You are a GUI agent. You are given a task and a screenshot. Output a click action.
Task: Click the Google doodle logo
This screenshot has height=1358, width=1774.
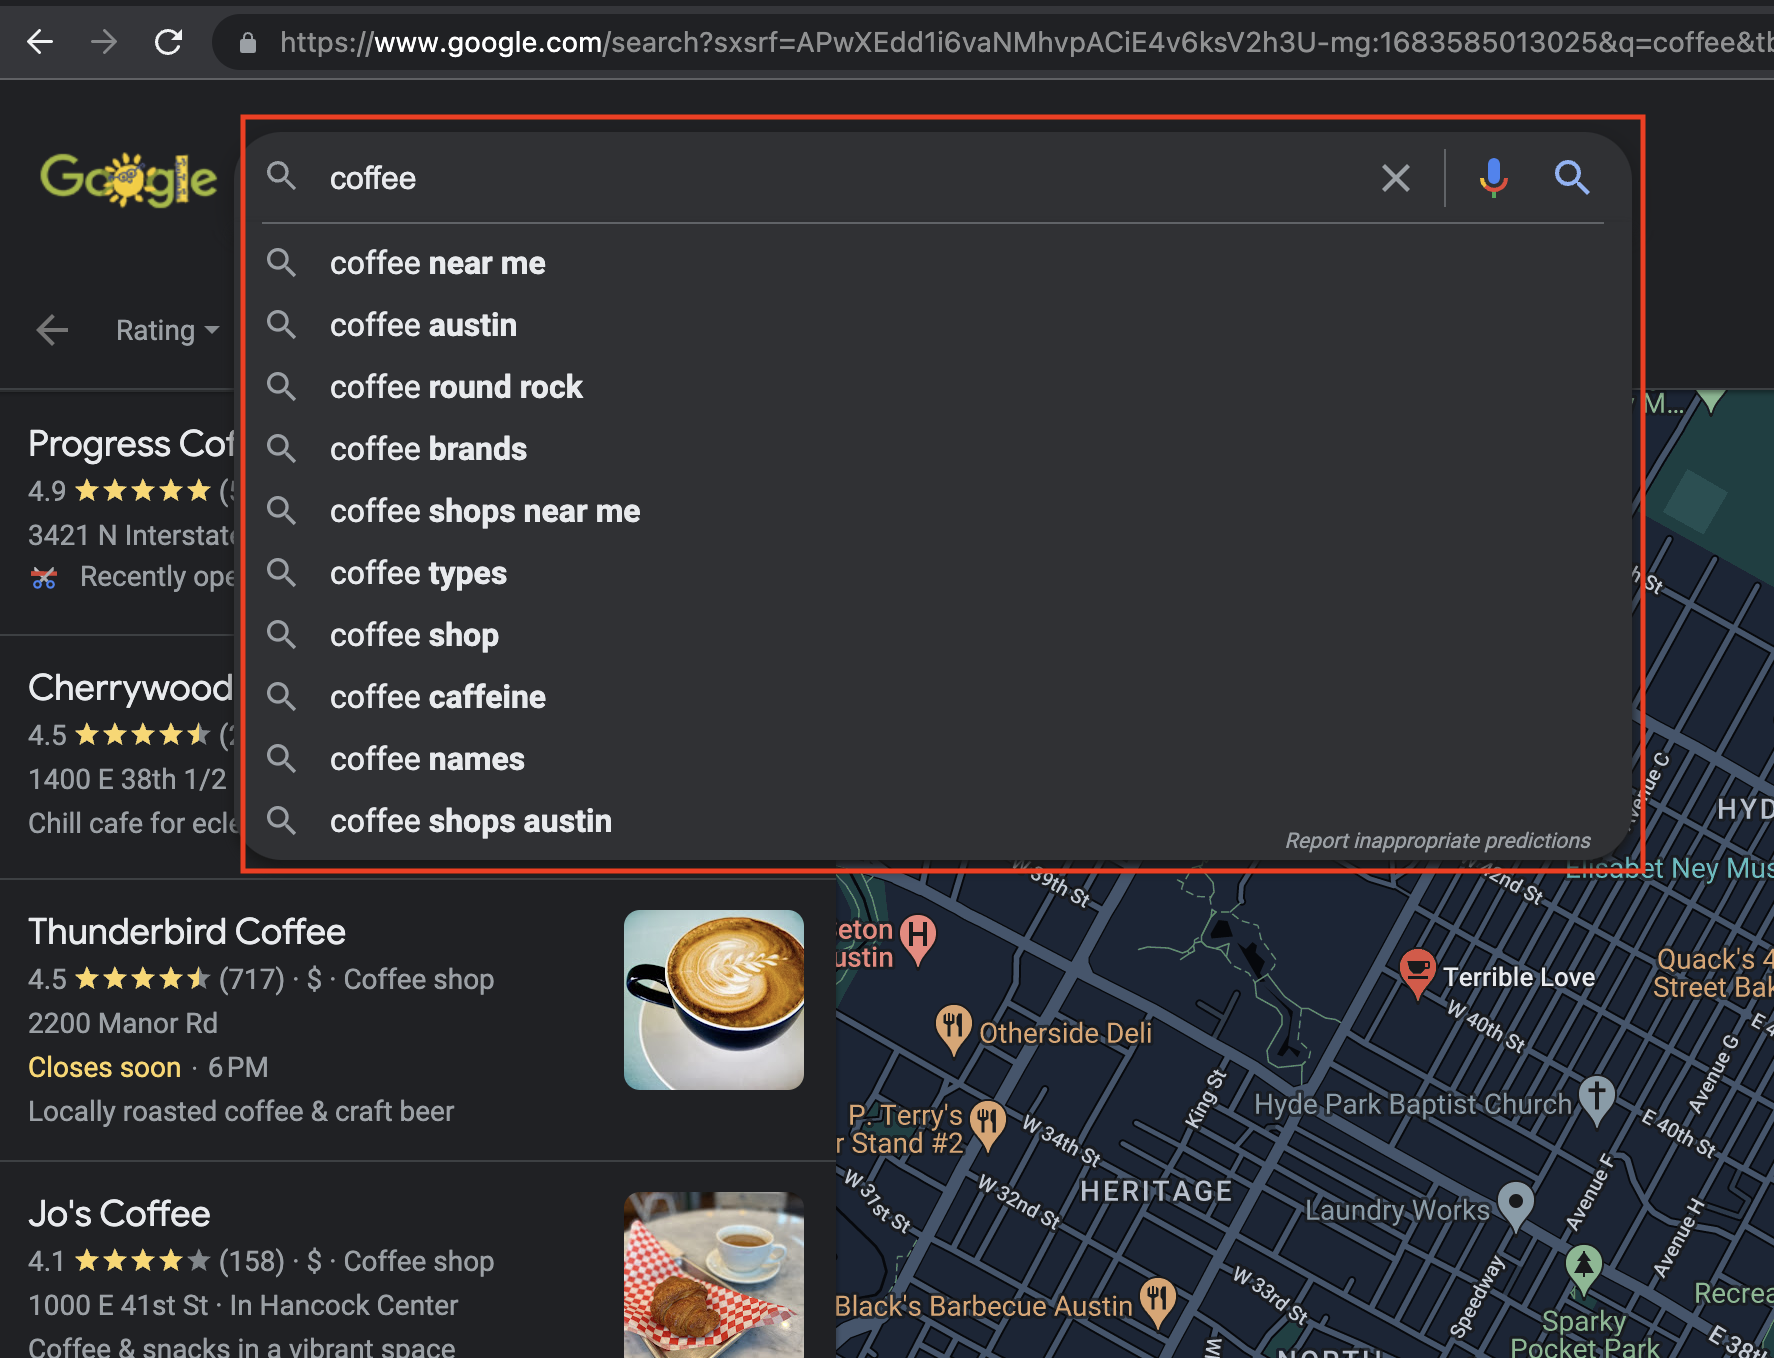coord(128,178)
